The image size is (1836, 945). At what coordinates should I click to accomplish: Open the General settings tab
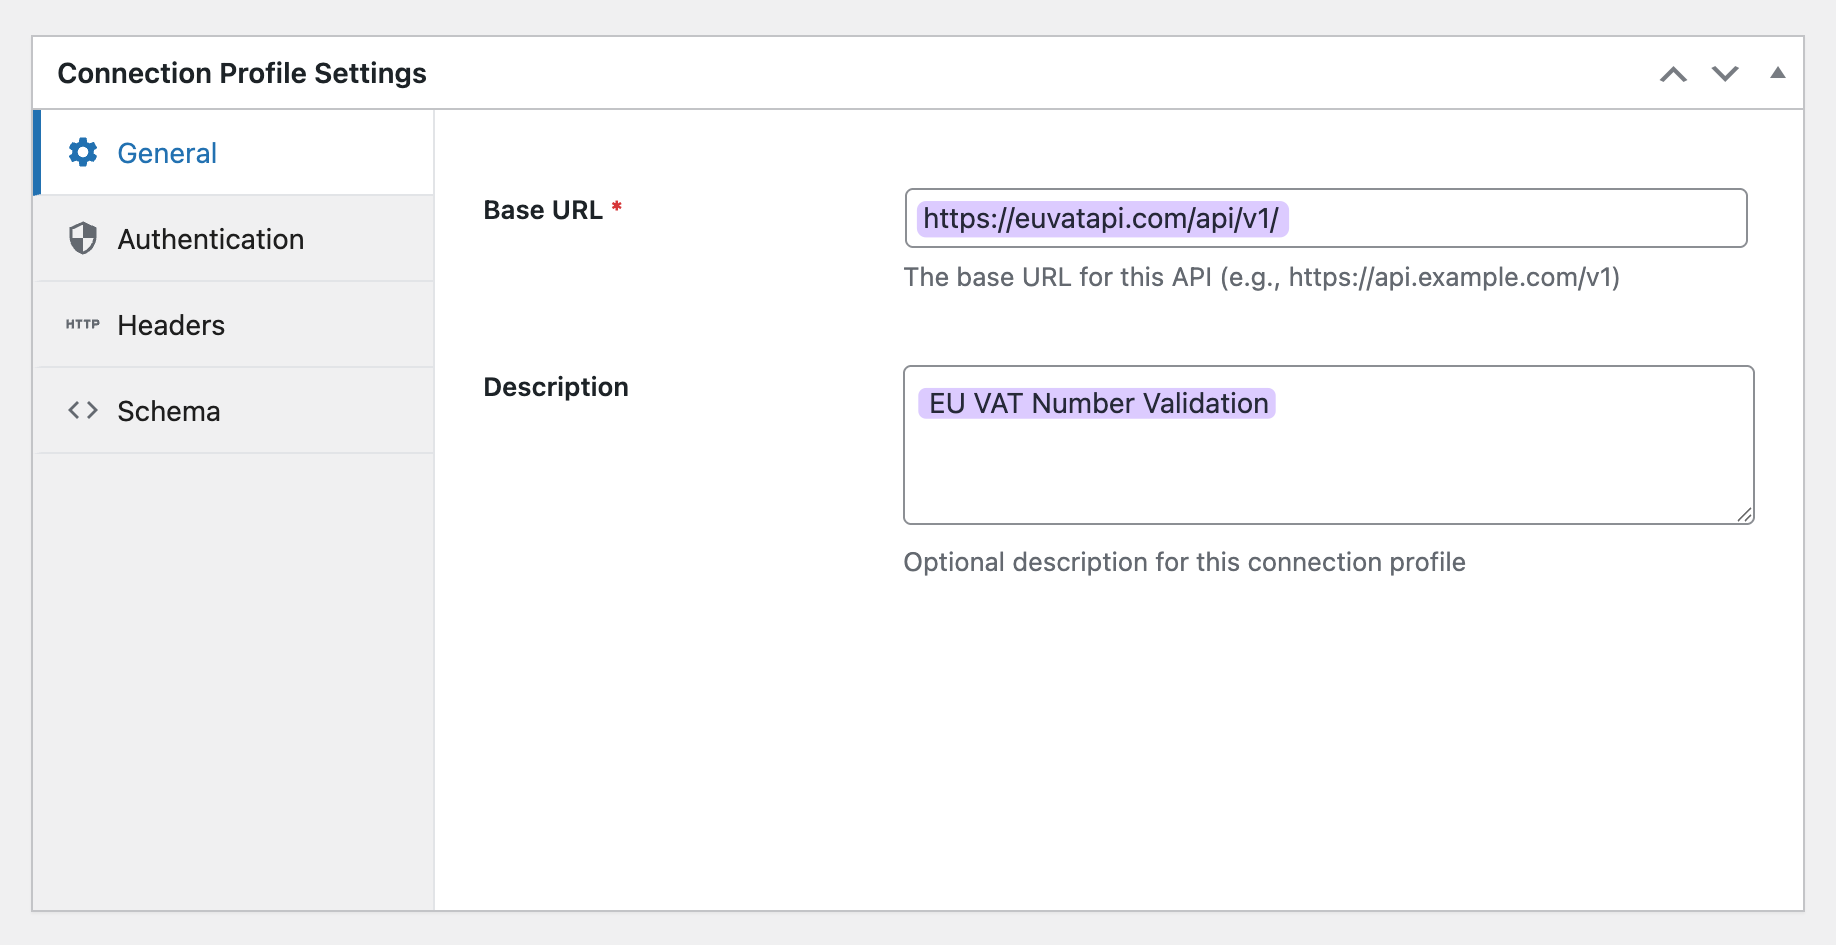(166, 153)
